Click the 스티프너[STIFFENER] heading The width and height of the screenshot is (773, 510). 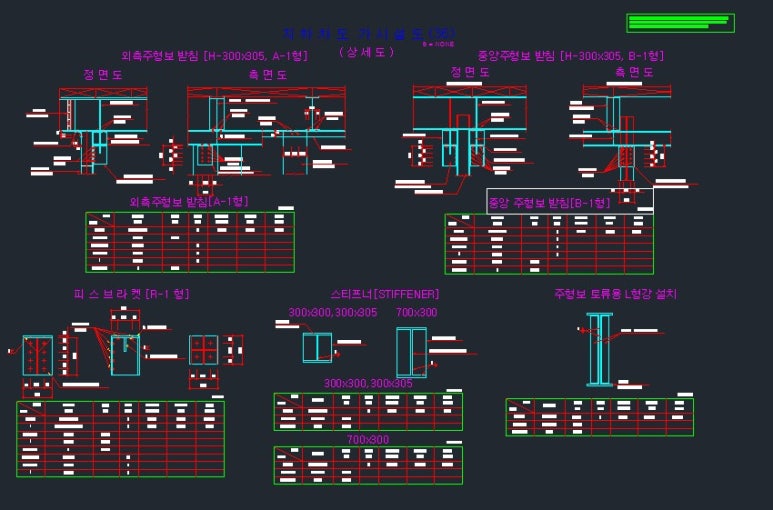click(x=385, y=294)
